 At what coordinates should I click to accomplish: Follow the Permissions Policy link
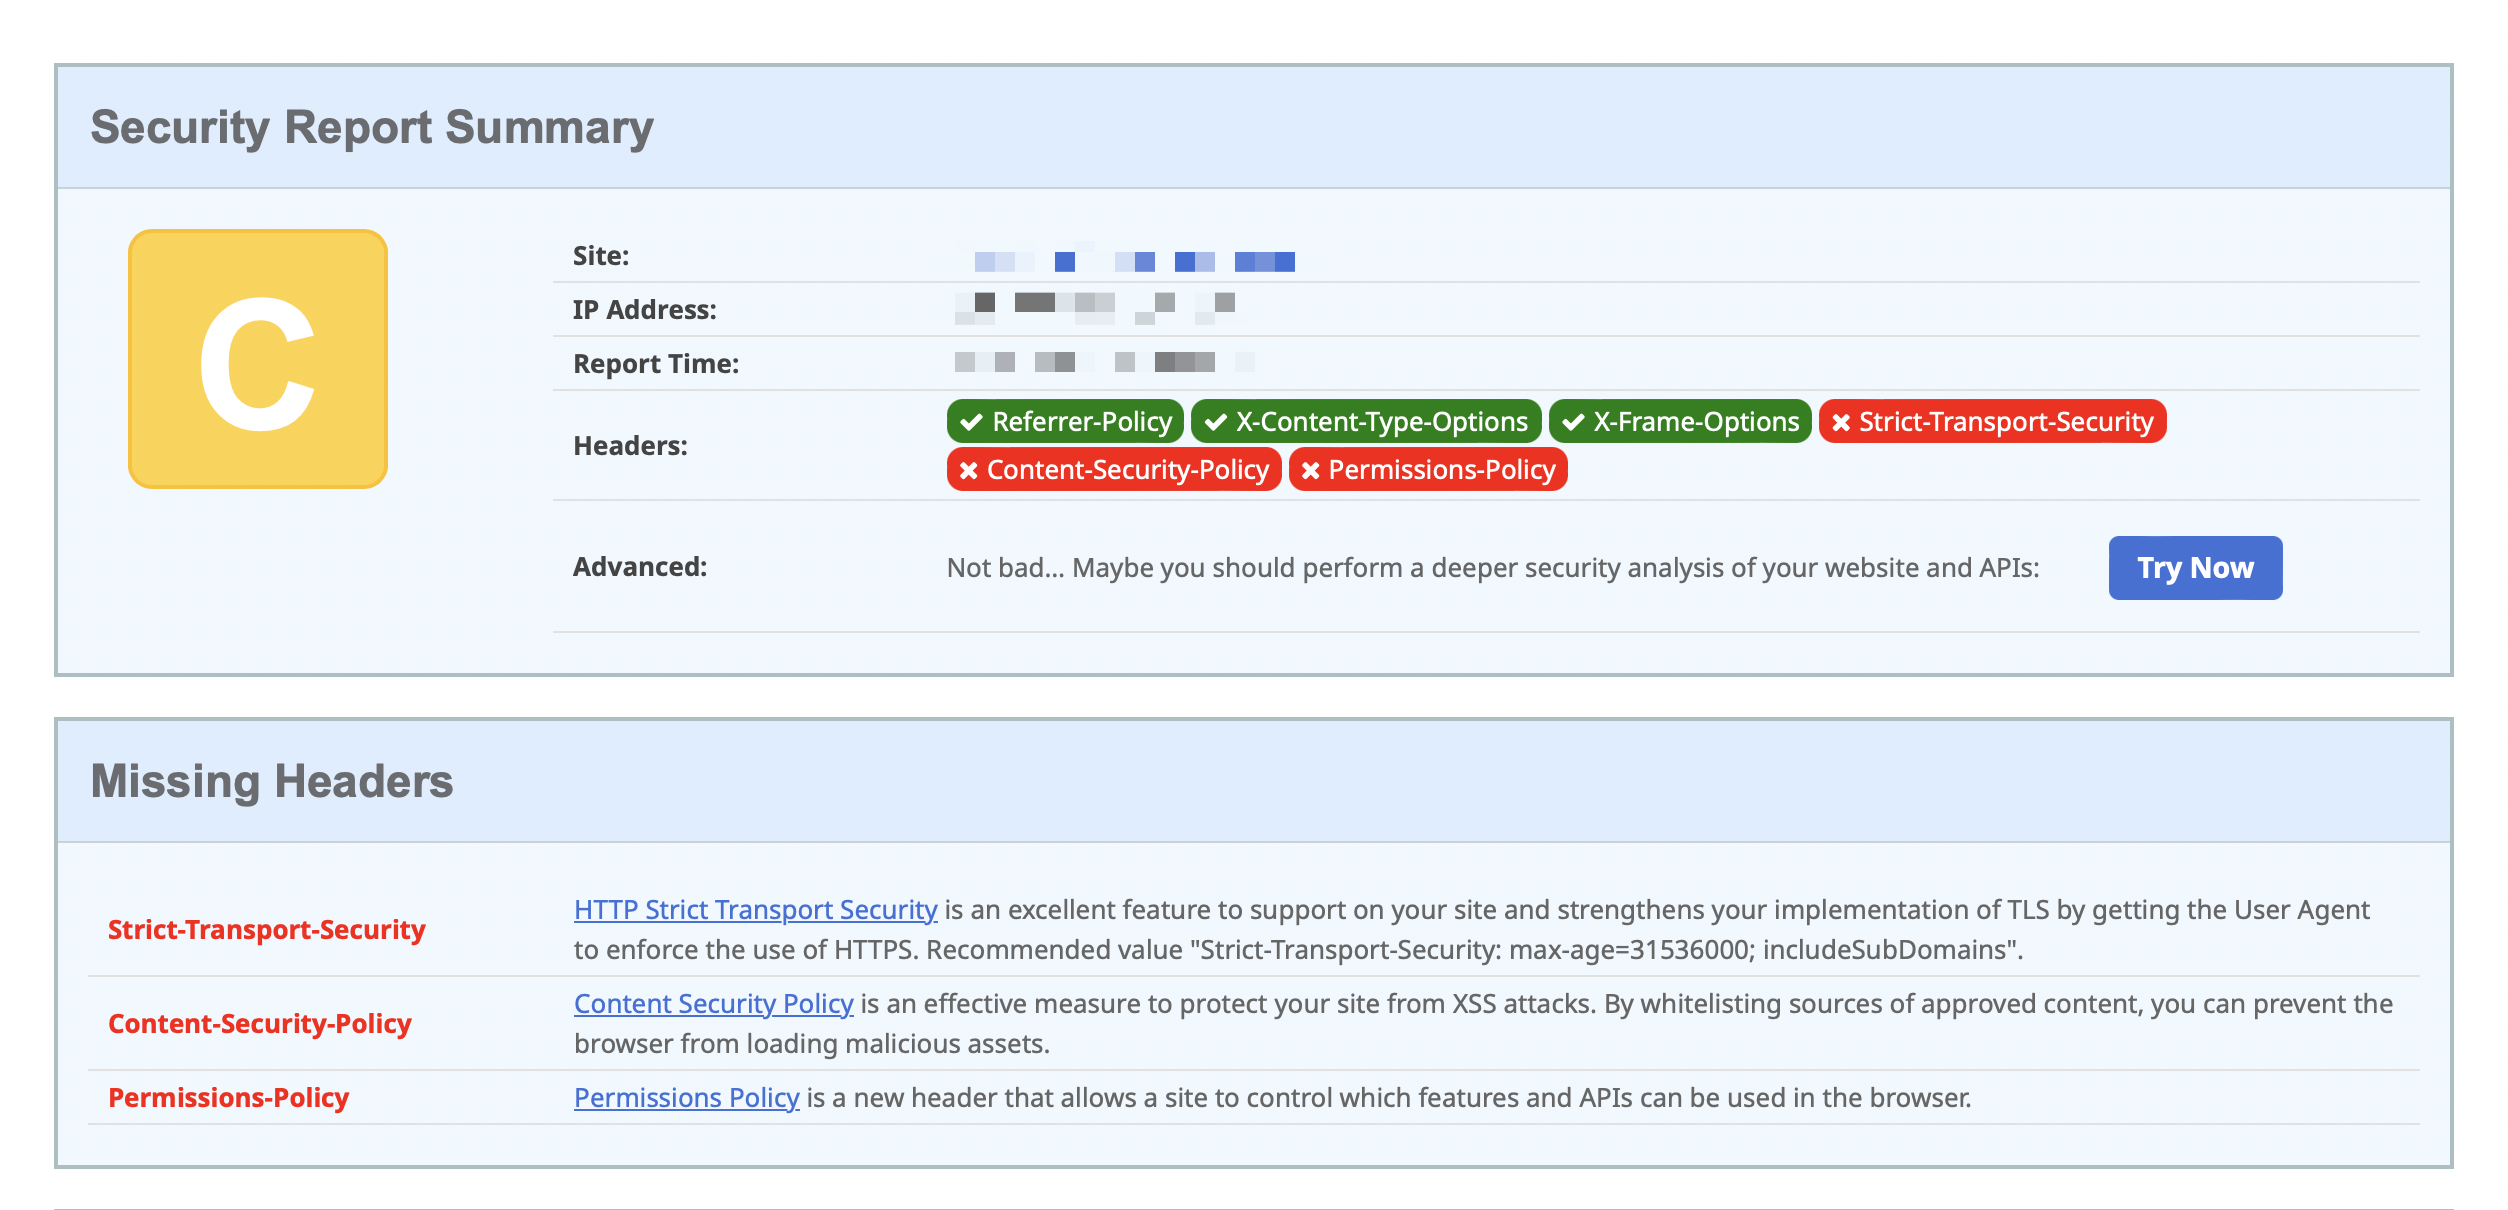point(686,1098)
